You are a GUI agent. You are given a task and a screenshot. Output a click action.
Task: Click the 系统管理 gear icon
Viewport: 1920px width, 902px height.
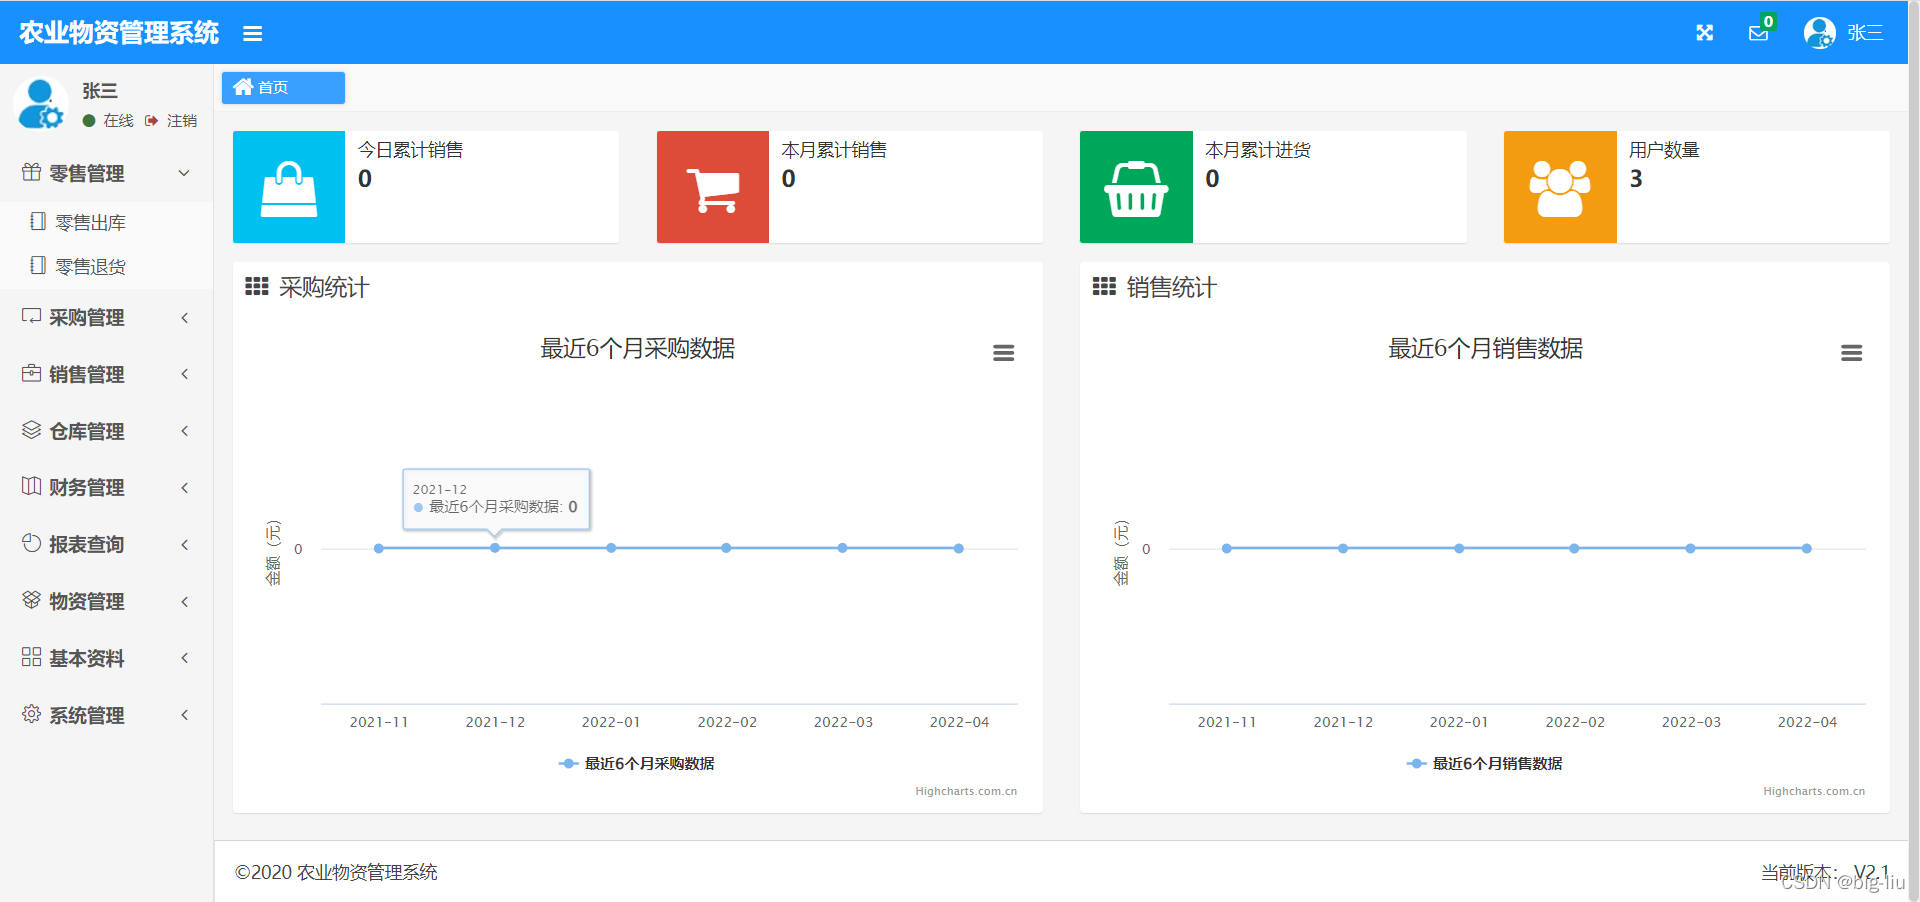pyautogui.click(x=32, y=714)
